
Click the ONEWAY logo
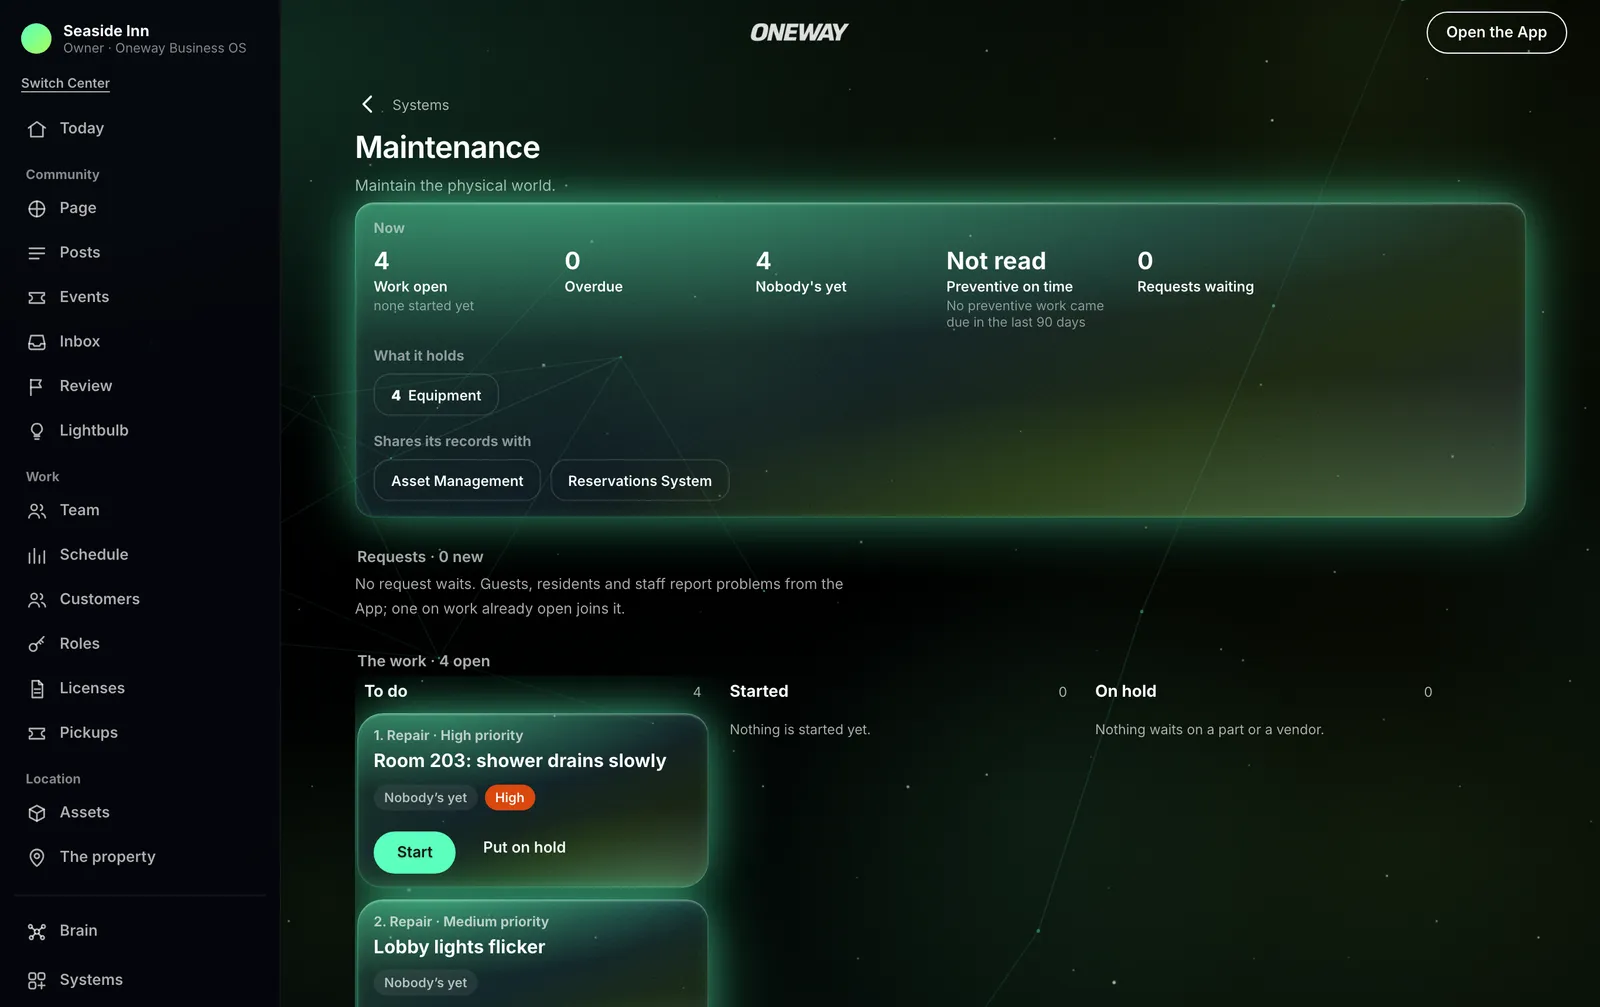[x=799, y=32]
